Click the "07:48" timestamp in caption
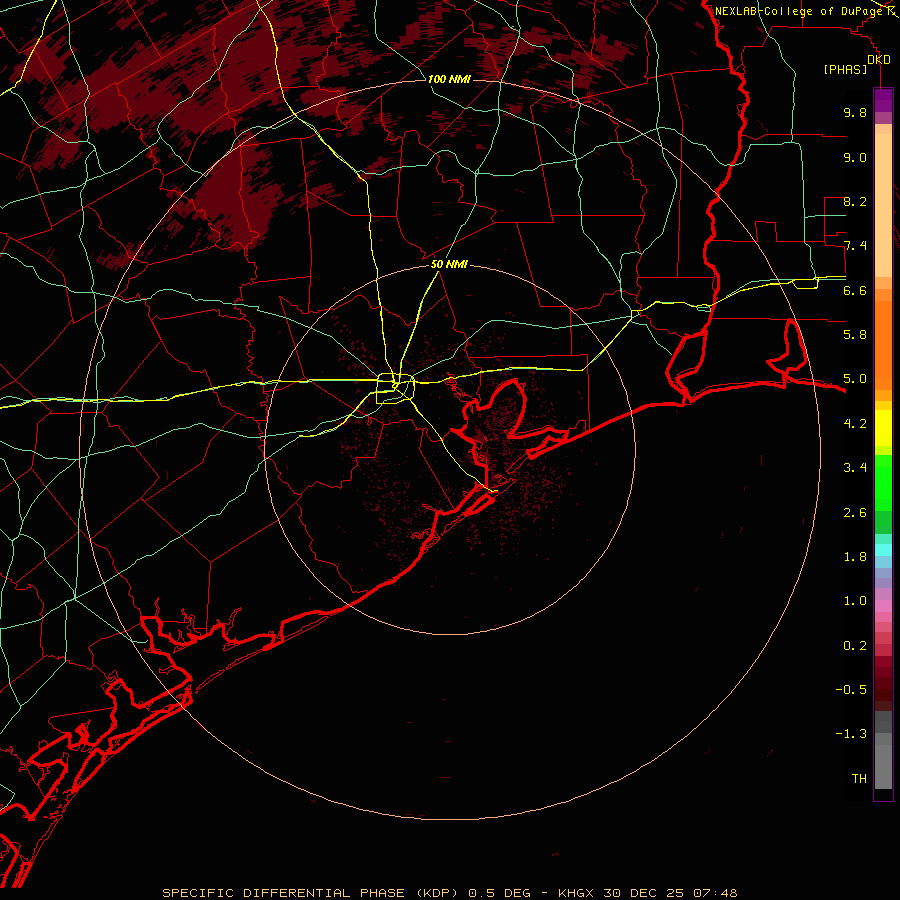The image size is (900, 900). click(x=715, y=893)
